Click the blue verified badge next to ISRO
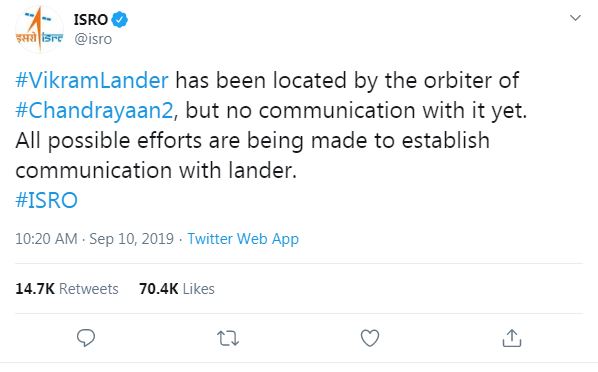The image size is (598, 372). 119,19
